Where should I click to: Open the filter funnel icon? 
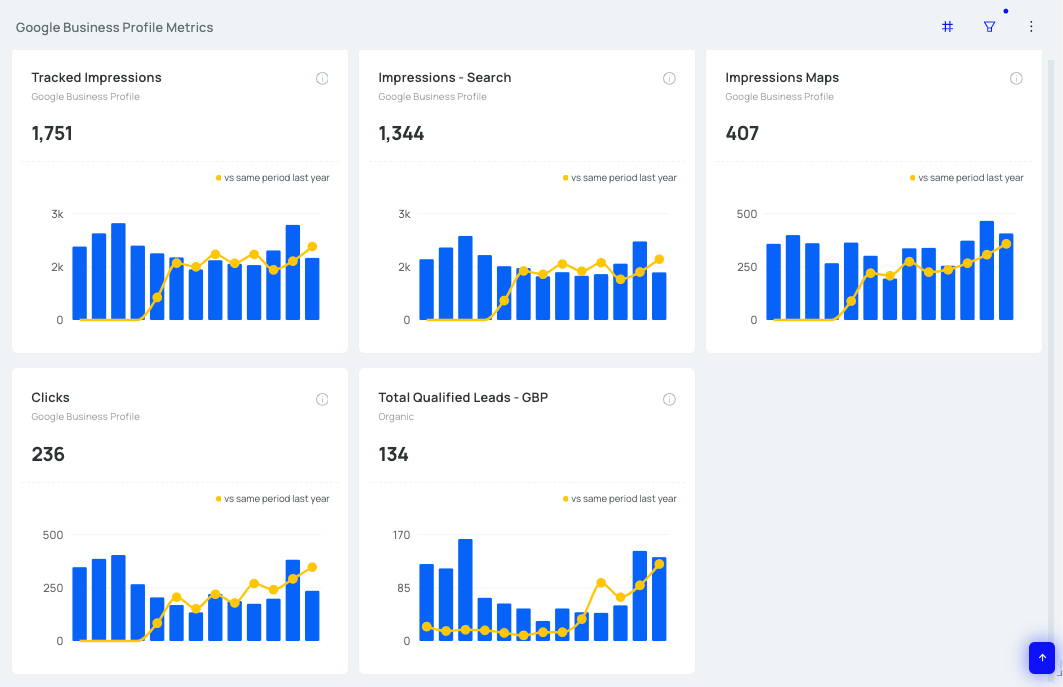[x=989, y=26]
